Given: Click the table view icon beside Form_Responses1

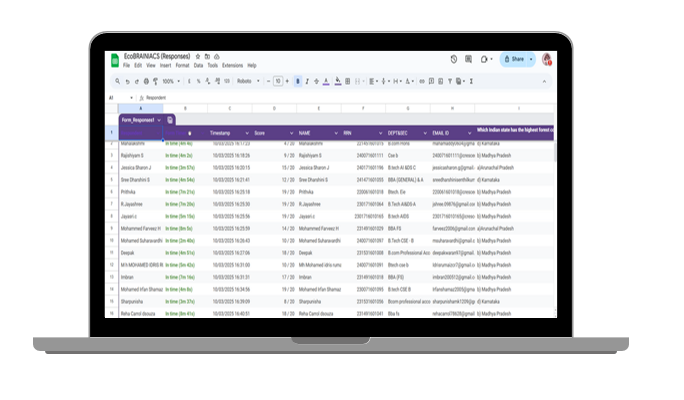Looking at the screenshot, I should coord(170,119).
